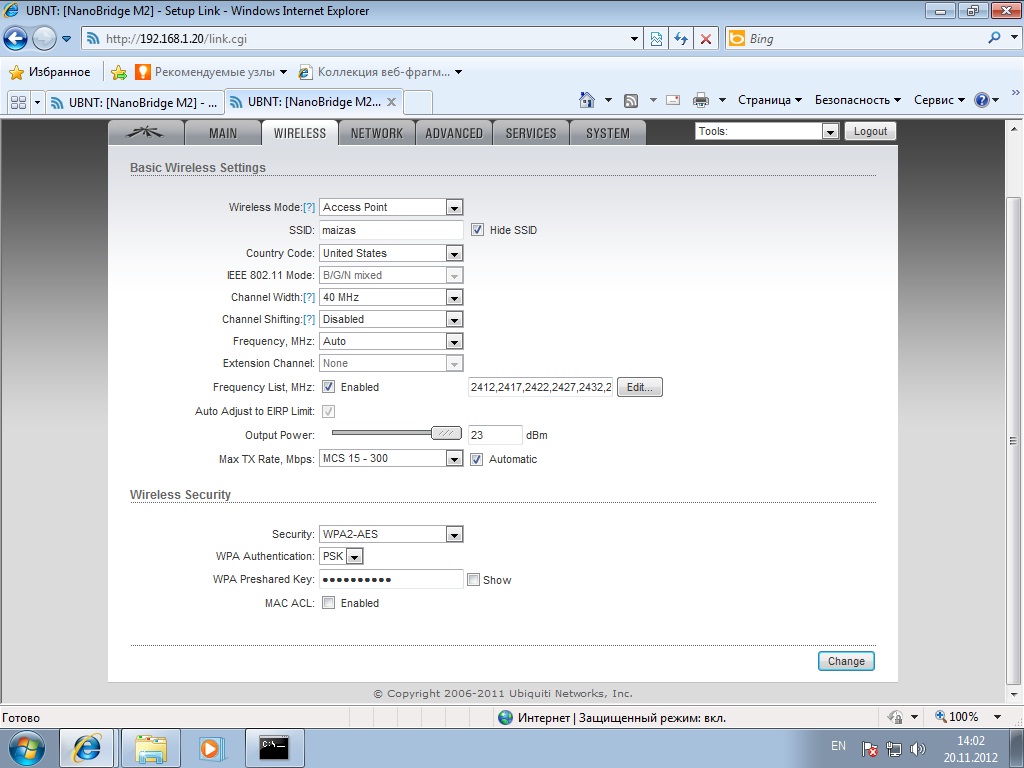The height and width of the screenshot is (768, 1024).
Task: Toggle the Hide SSID checkbox
Action: click(x=477, y=230)
